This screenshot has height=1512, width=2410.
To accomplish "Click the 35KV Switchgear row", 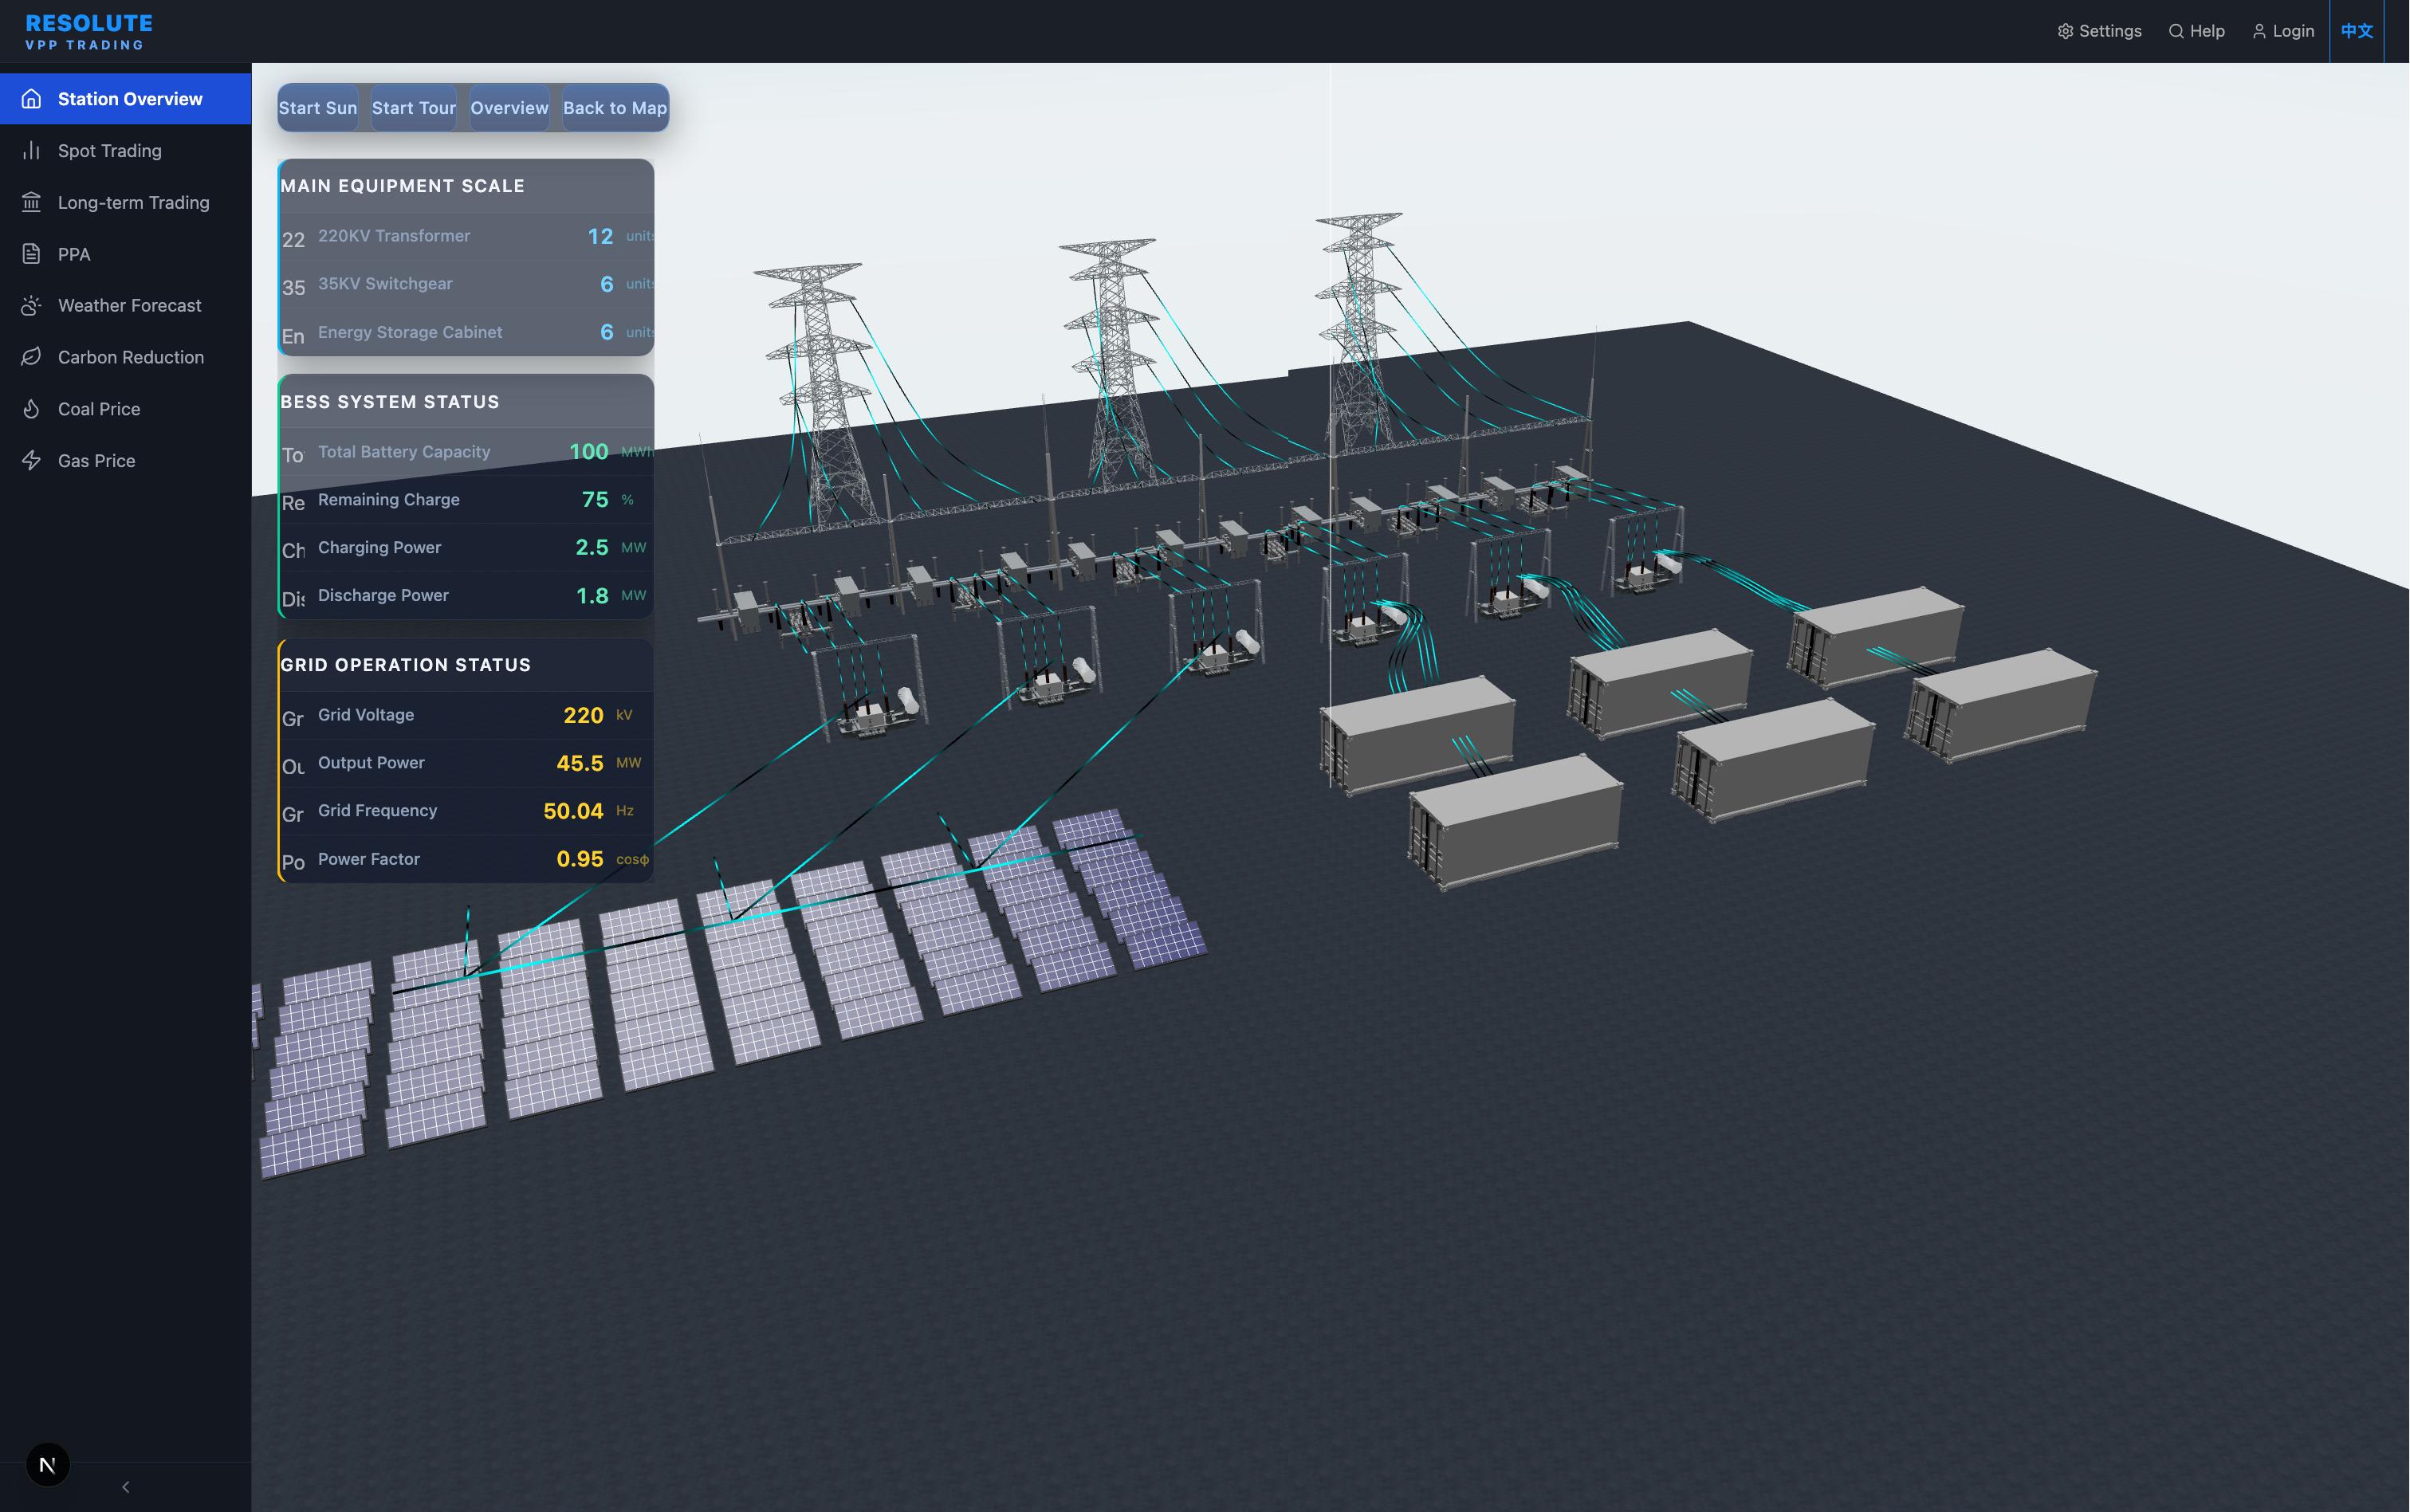I will (x=467, y=284).
